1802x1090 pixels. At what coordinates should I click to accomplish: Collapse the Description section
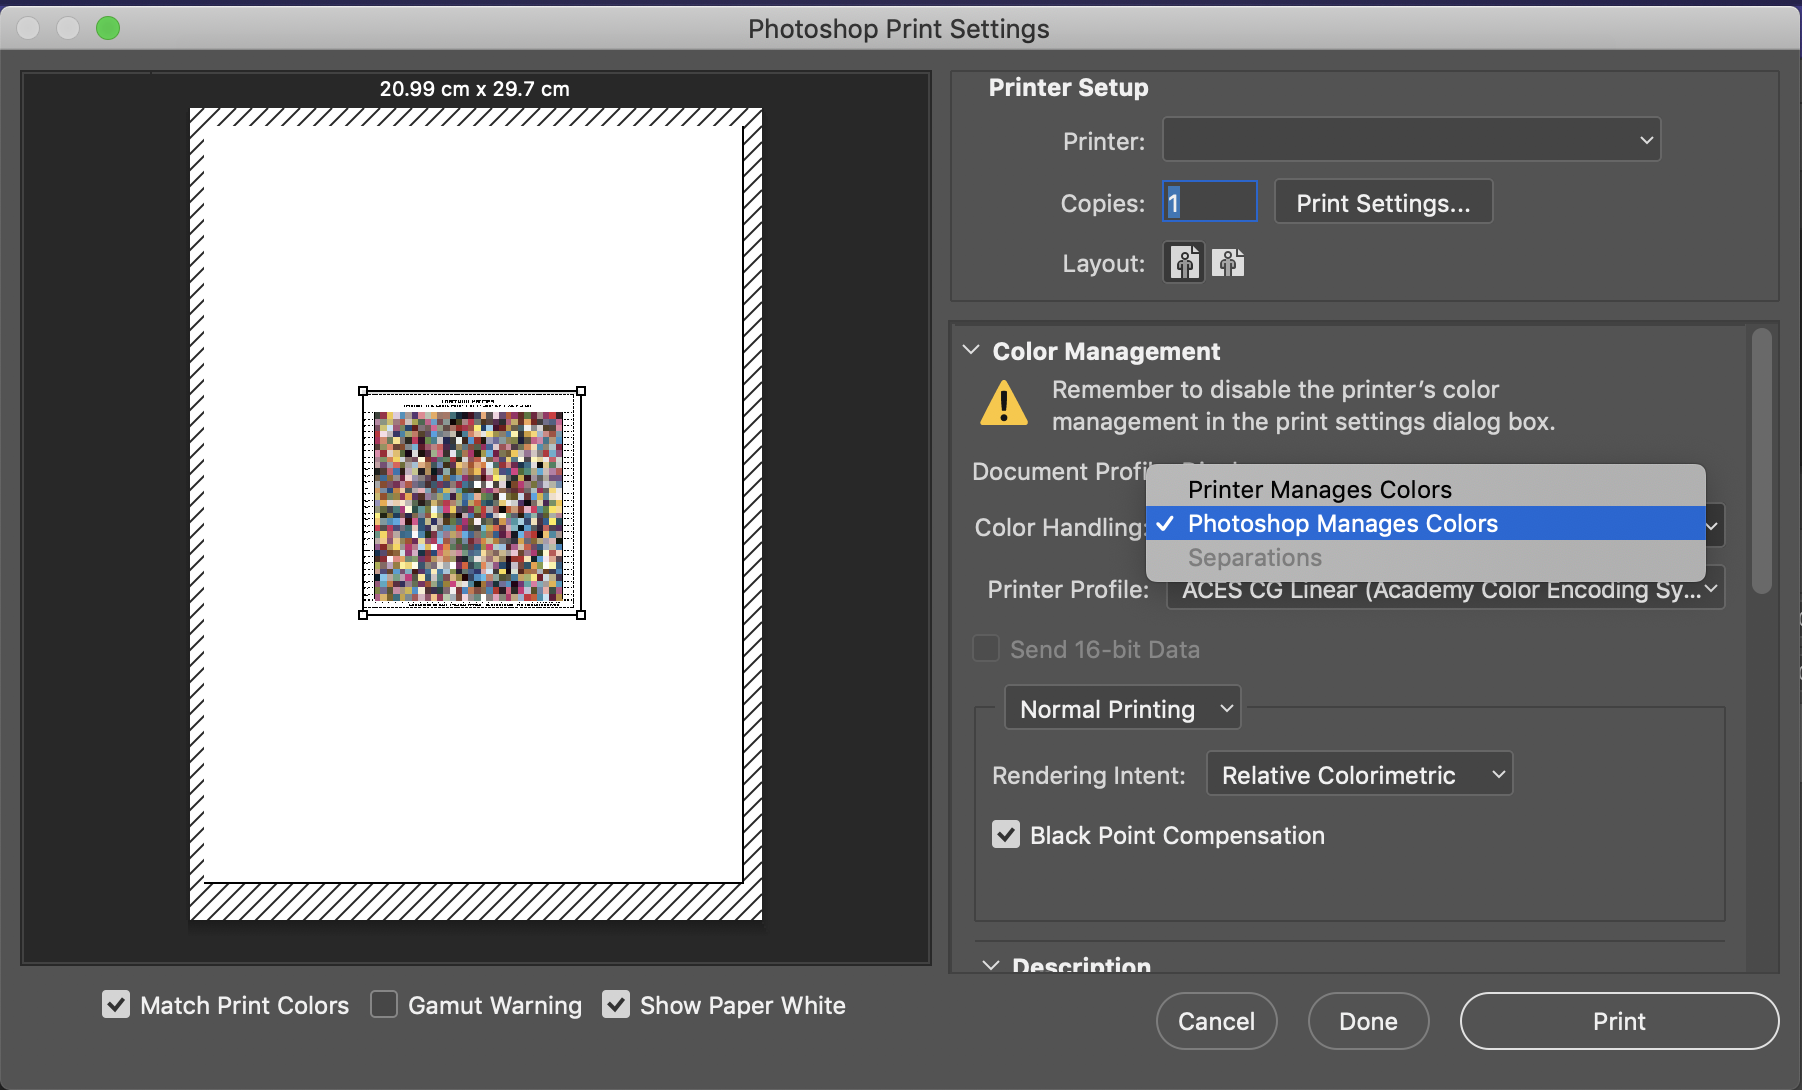click(990, 964)
